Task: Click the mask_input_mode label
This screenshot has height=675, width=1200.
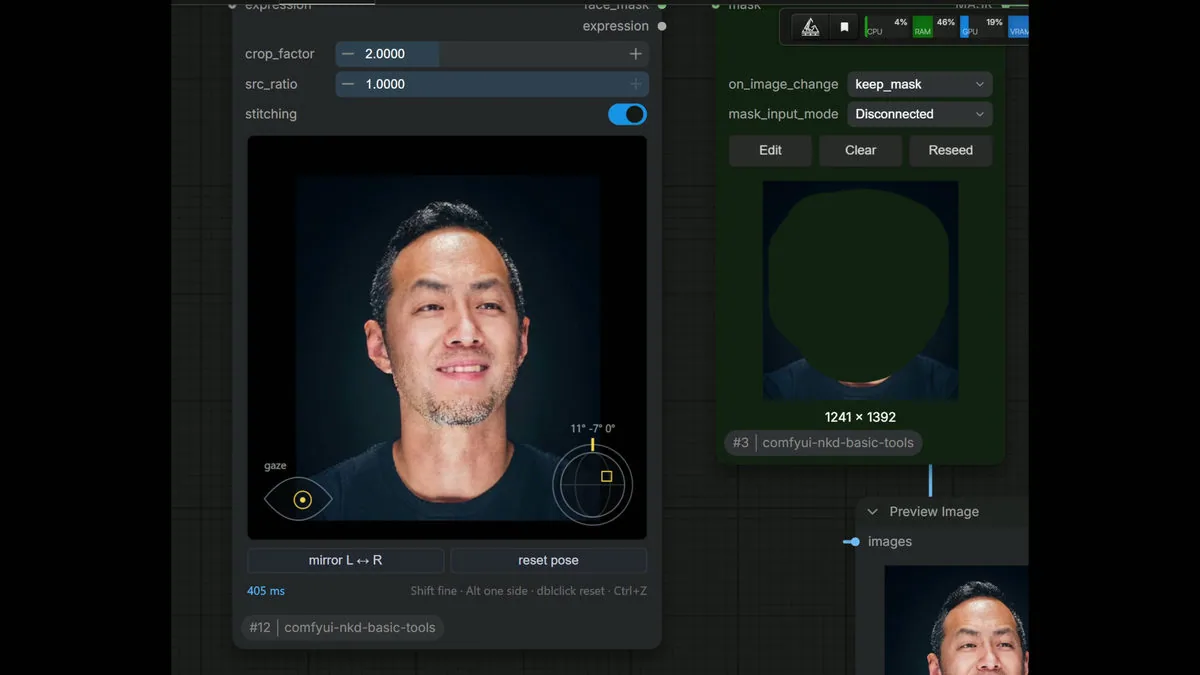Action: pos(783,114)
